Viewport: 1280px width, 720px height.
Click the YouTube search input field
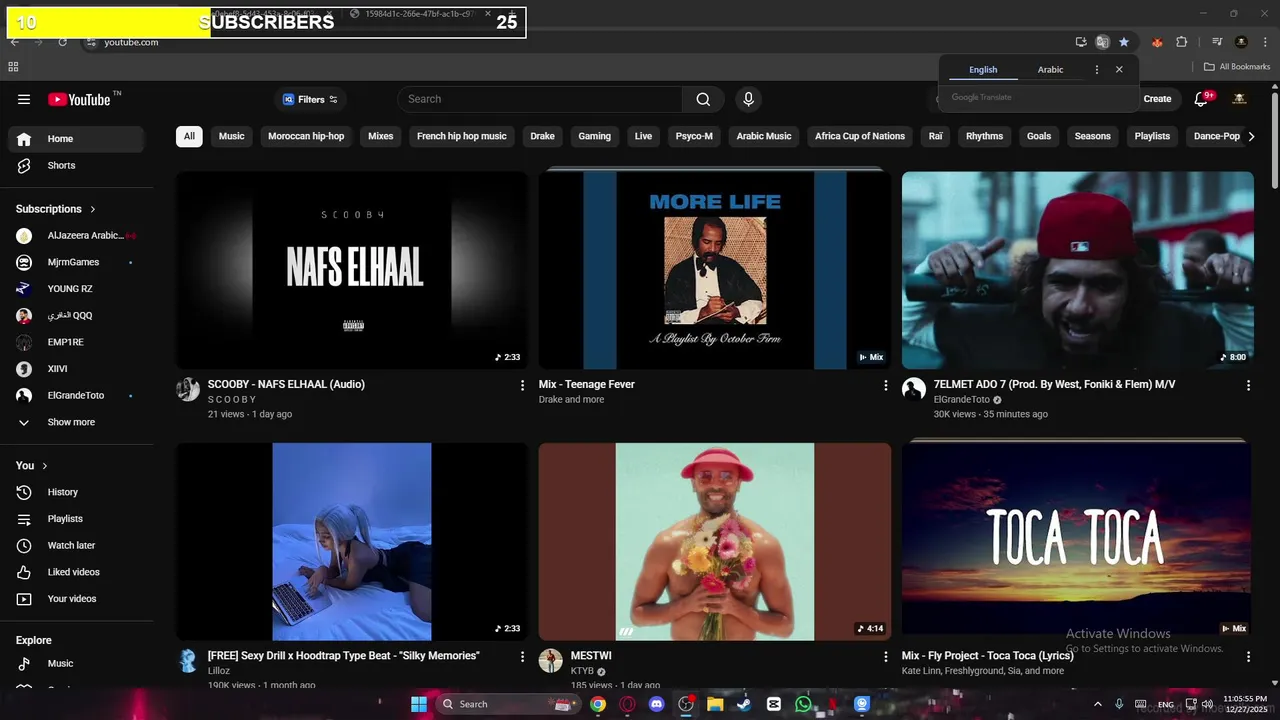coord(540,99)
